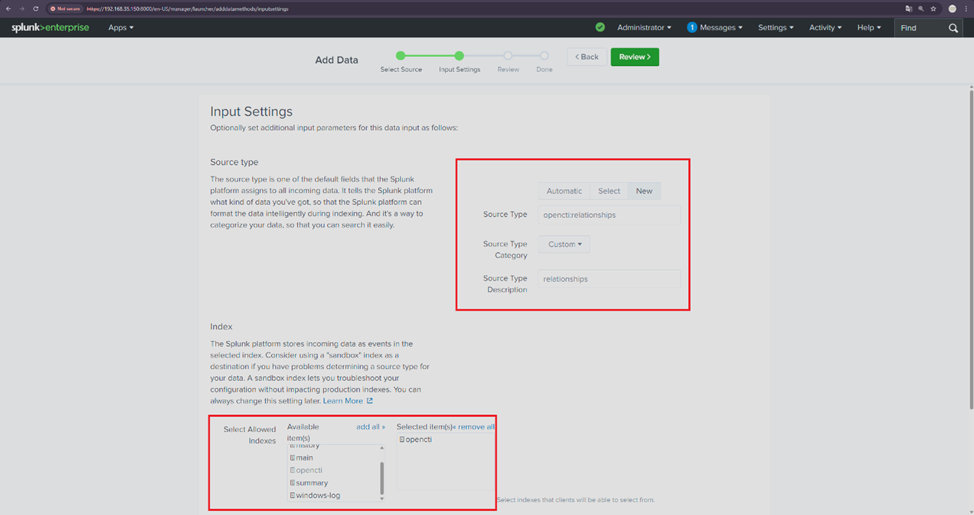Open the Custom source type category dropdown
This screenshot has width=974, height=515.
[564, 244]
